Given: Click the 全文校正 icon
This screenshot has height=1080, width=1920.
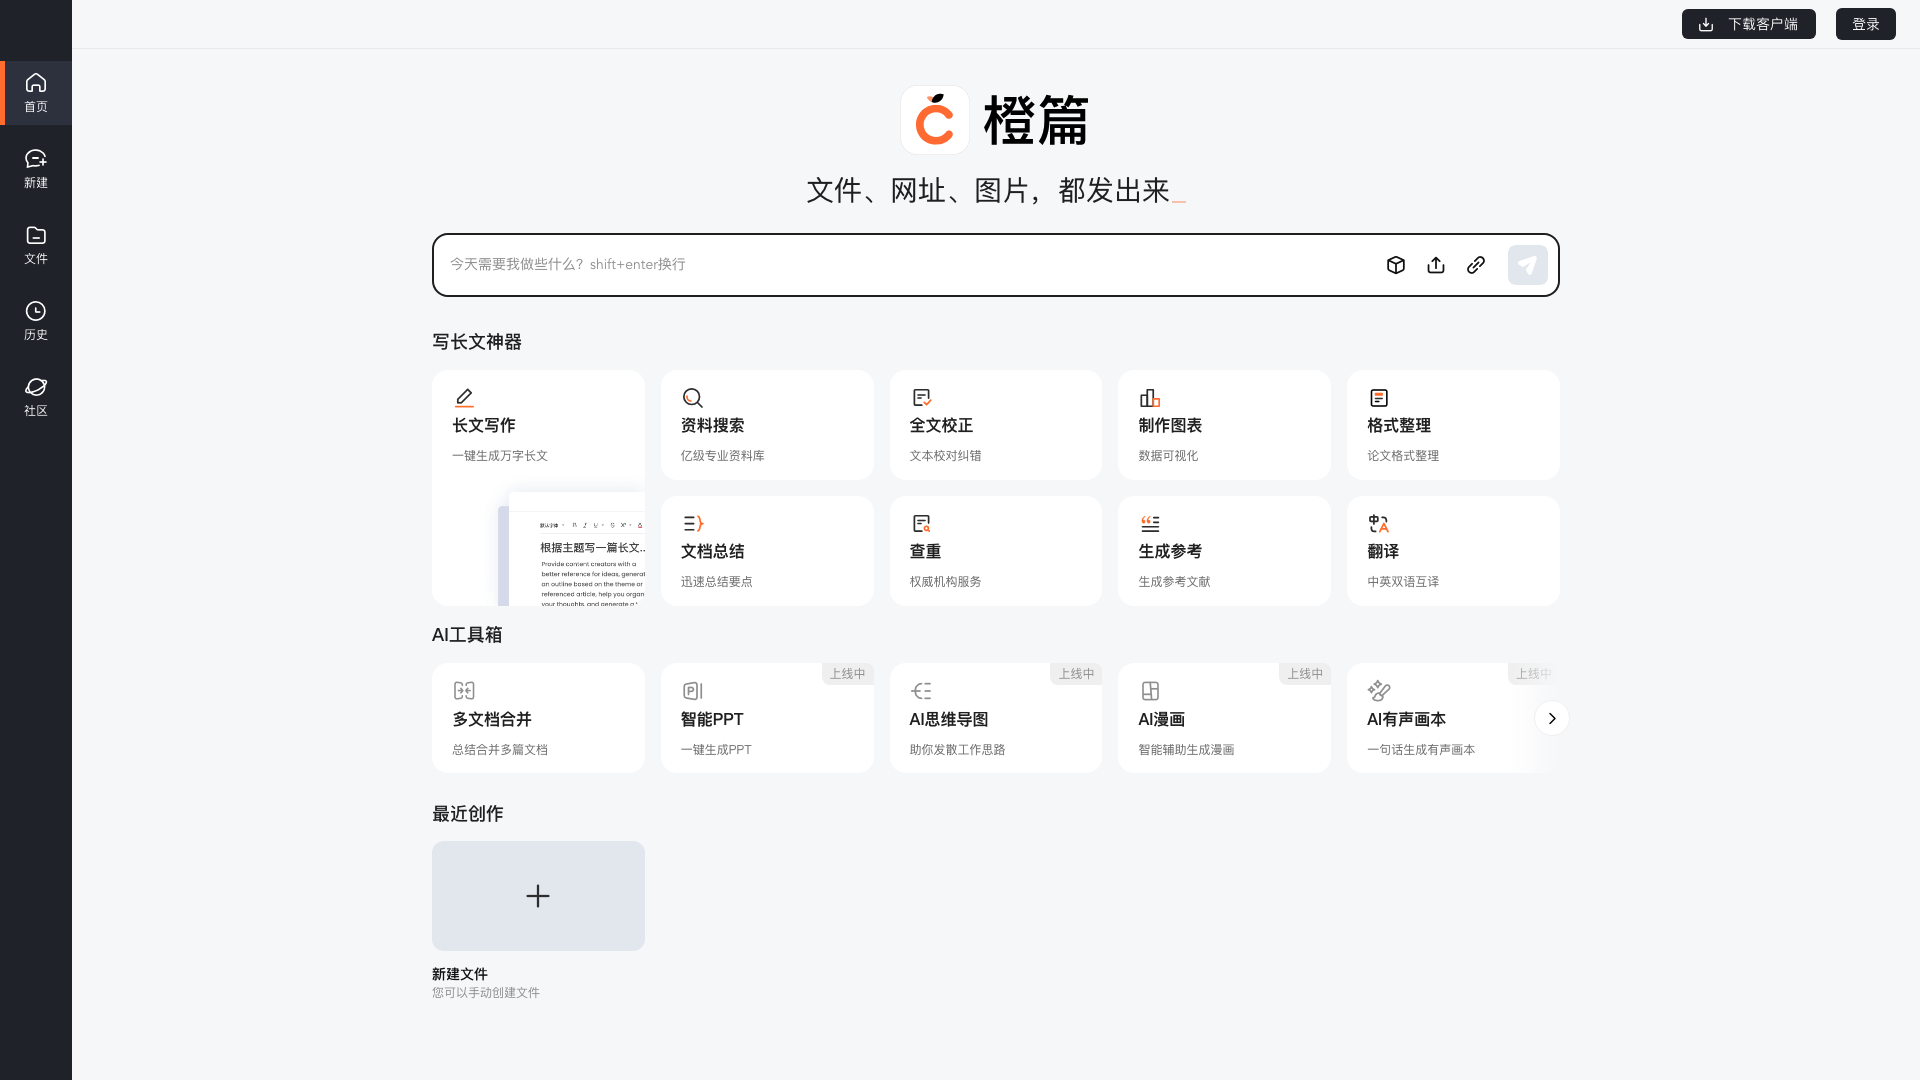Looking at the screenshot, I should (921, 398).
